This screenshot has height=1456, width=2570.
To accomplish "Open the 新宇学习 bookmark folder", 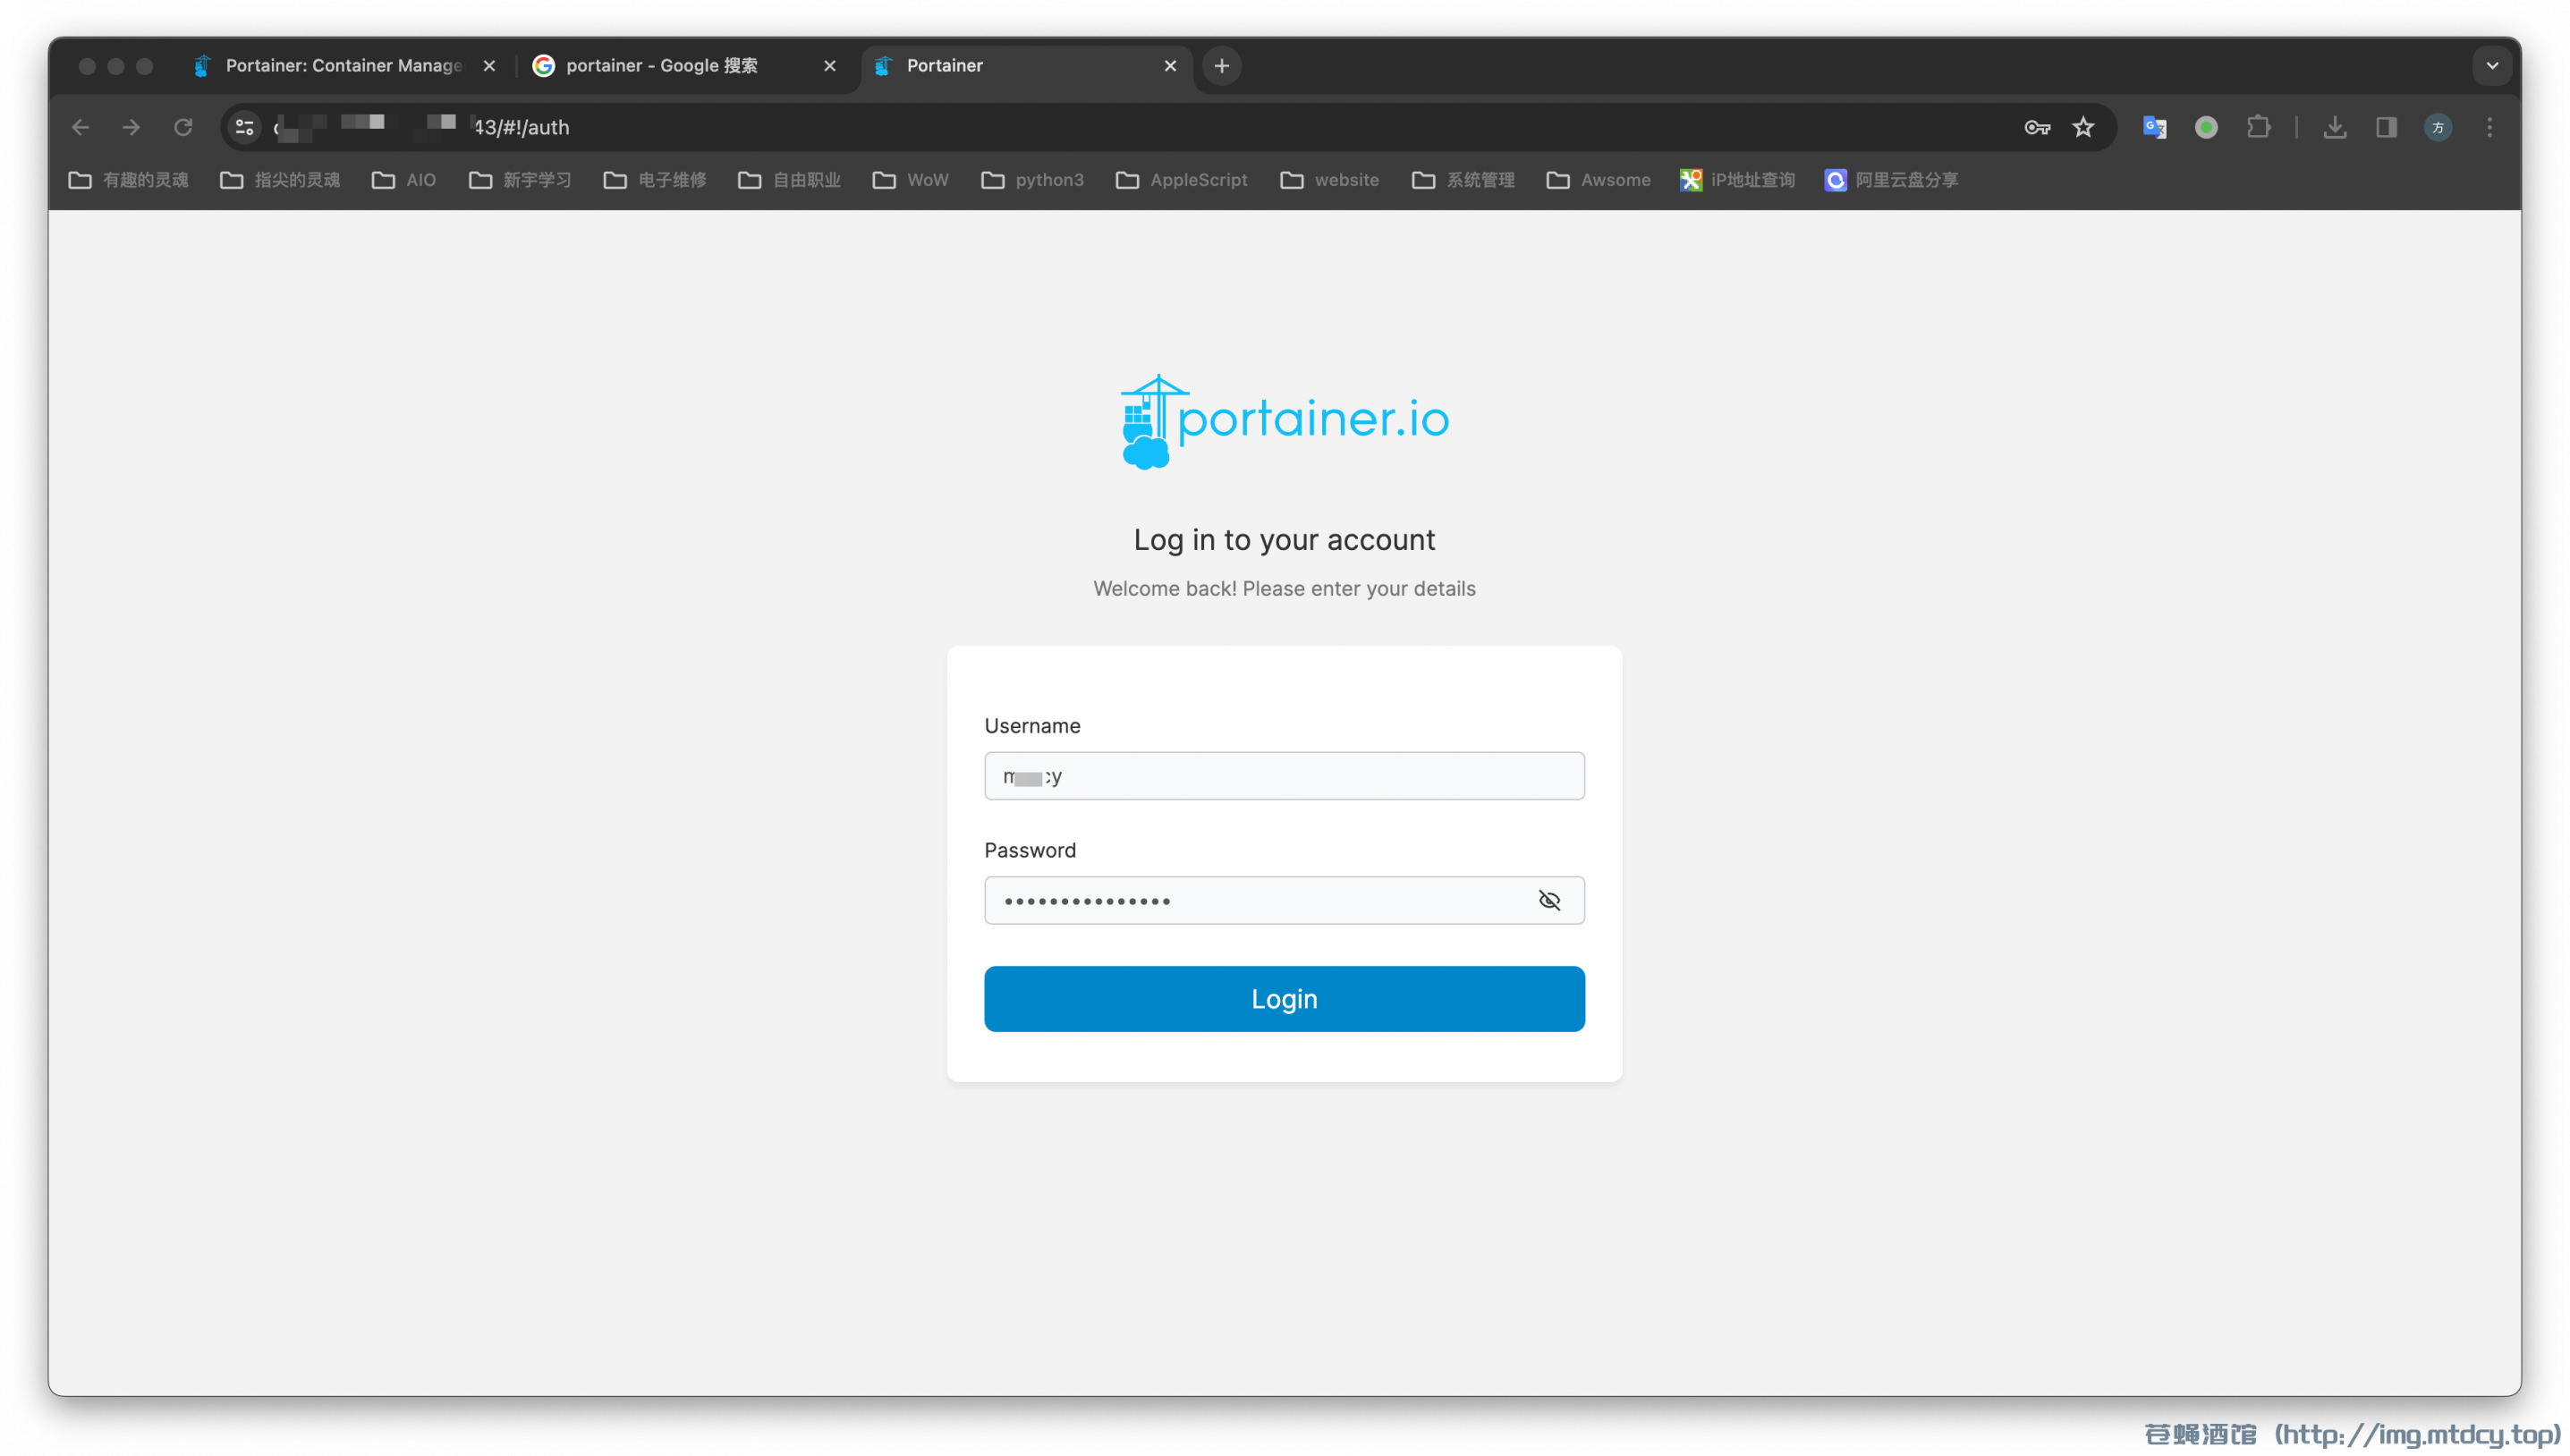I will pyautogui.click(x=520, y=180).
